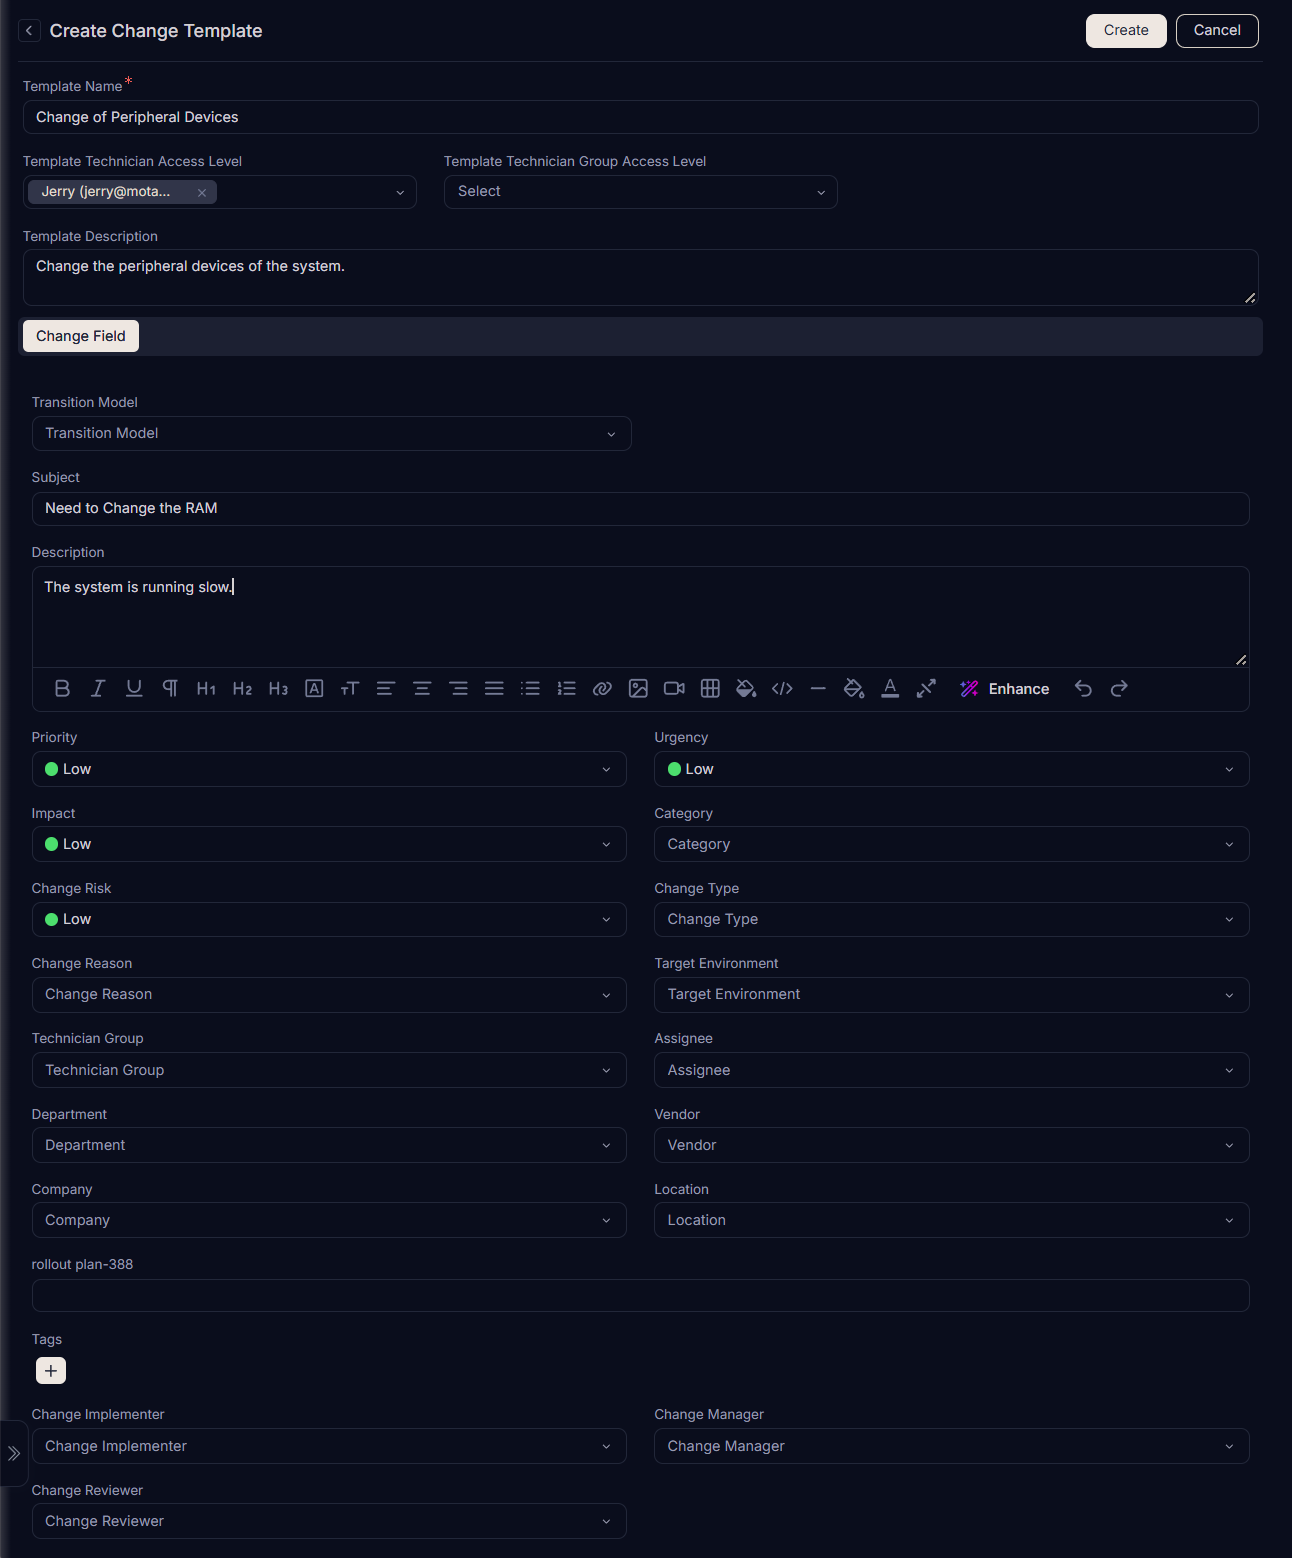Insert an image into the description
This screenshot has height=1558, width=1292.
[x=638, y=688]
